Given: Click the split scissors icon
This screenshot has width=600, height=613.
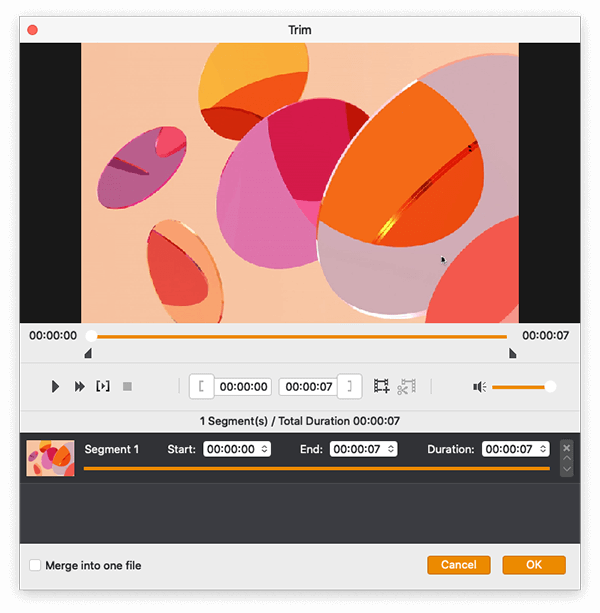Looking at the screenshot, I should point(406,386).
